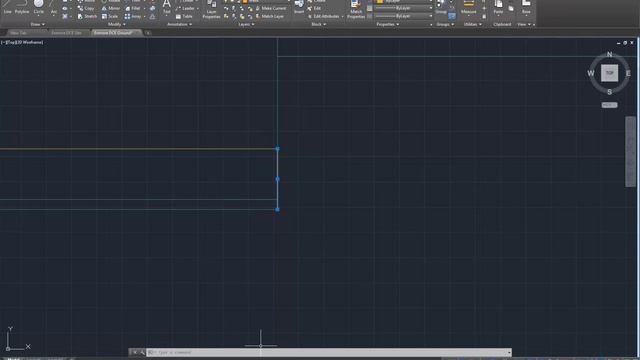Select the midpoint grip of the selected line
This screenshot has width=640, height=360.
(278, 179)
